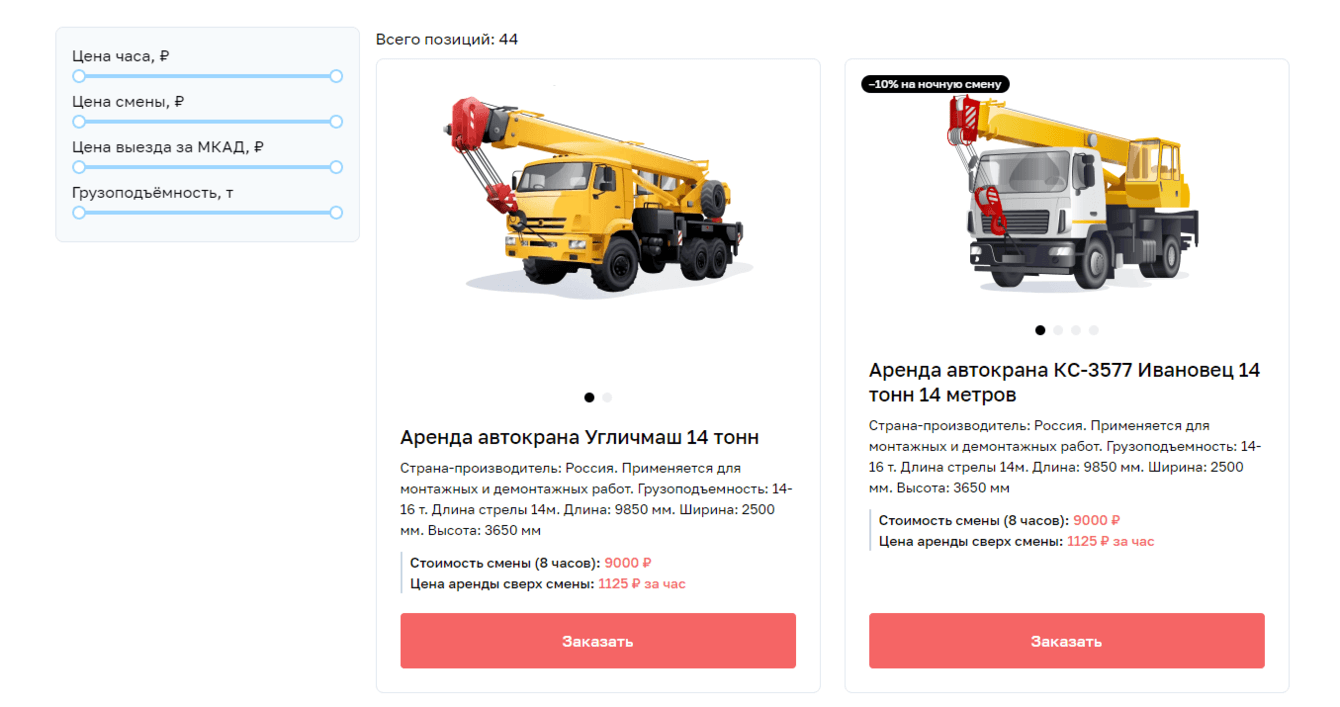The image size is (1340, 707).
Task: Select fourth image dot on Ивановец card
Action: (1094, 330)
